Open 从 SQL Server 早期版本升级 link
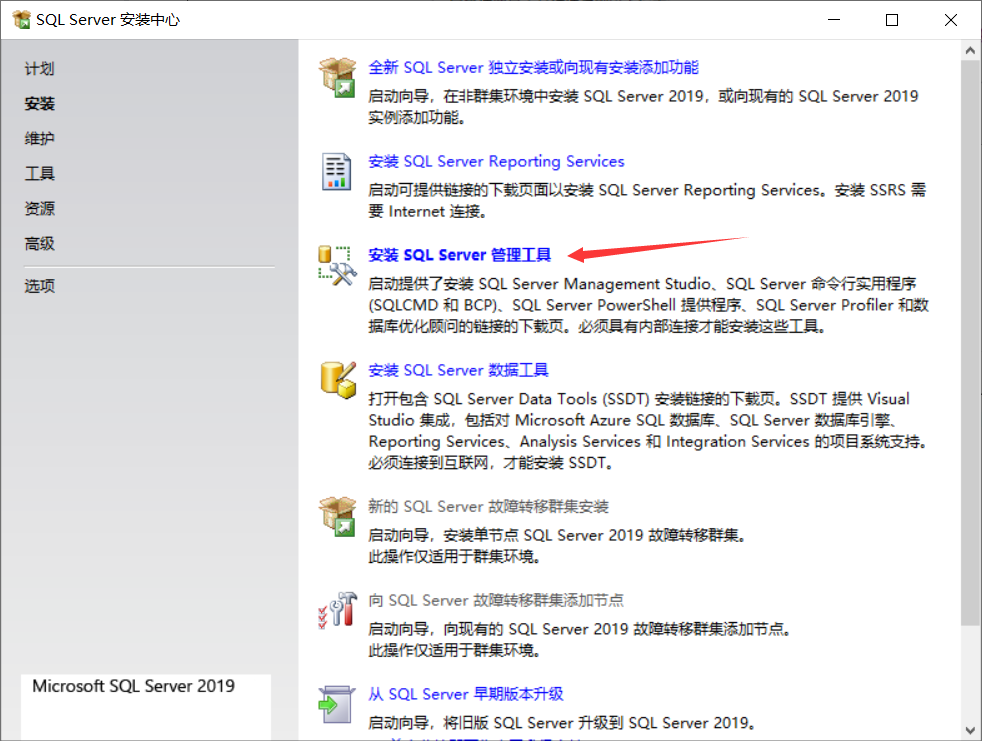 (x=466, y=694)
